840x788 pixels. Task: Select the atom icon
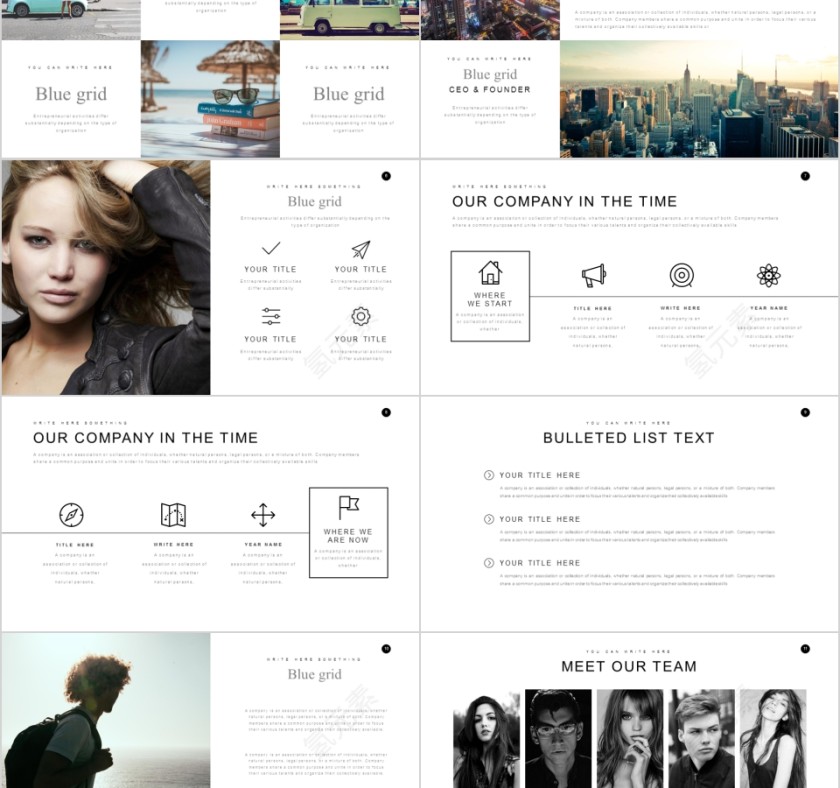point(768,275)
